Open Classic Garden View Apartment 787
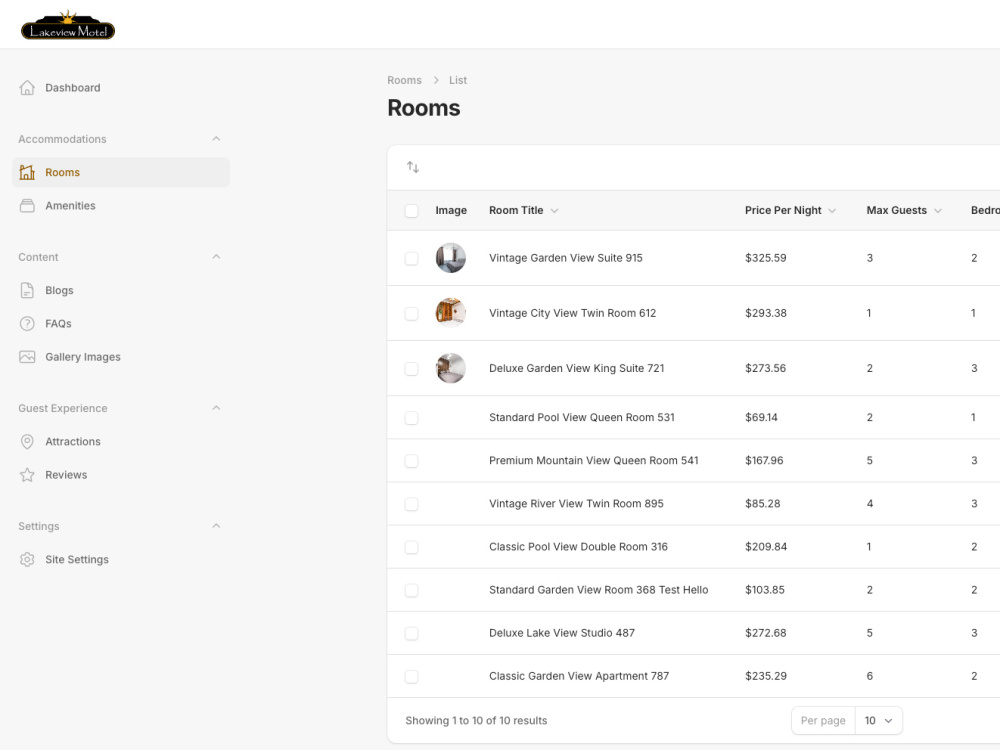1000x750 pixels. pos(579,676)
